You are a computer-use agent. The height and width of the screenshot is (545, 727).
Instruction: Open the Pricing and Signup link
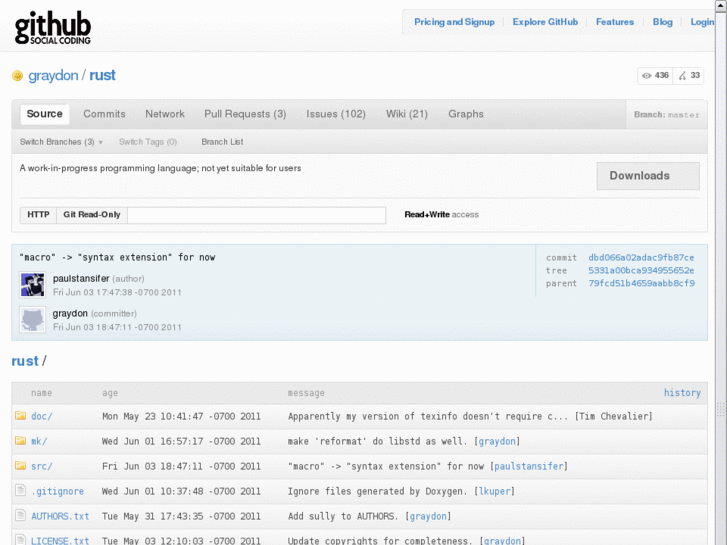coord(454,22)
